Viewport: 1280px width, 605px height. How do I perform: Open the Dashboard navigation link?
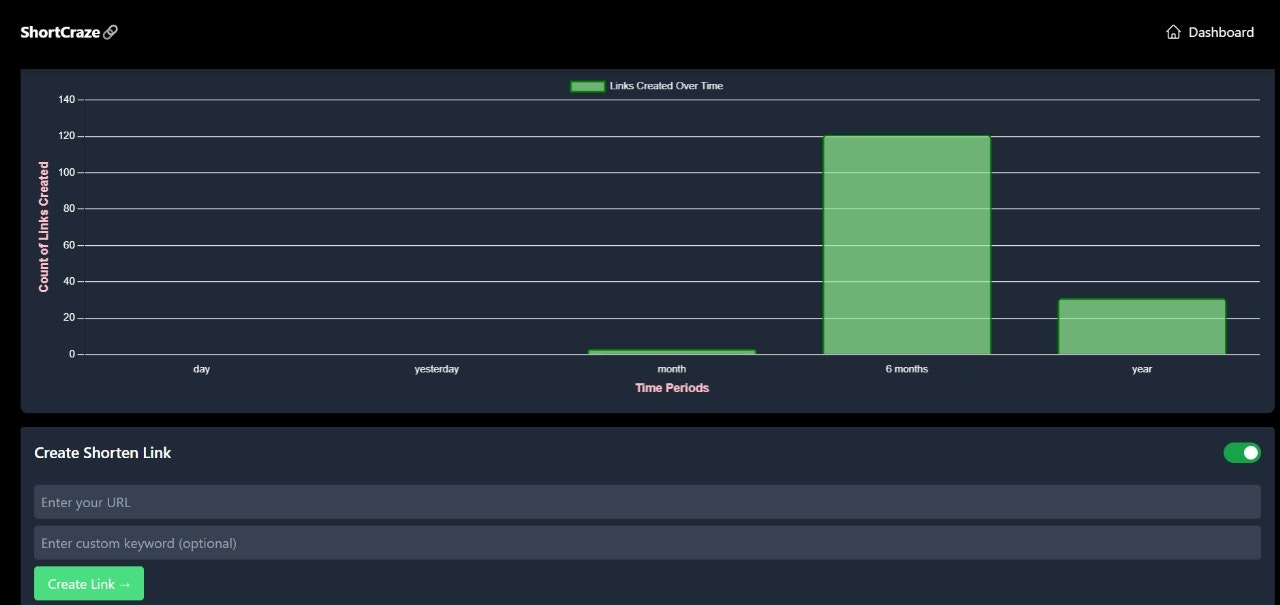tap(1220, 32)
